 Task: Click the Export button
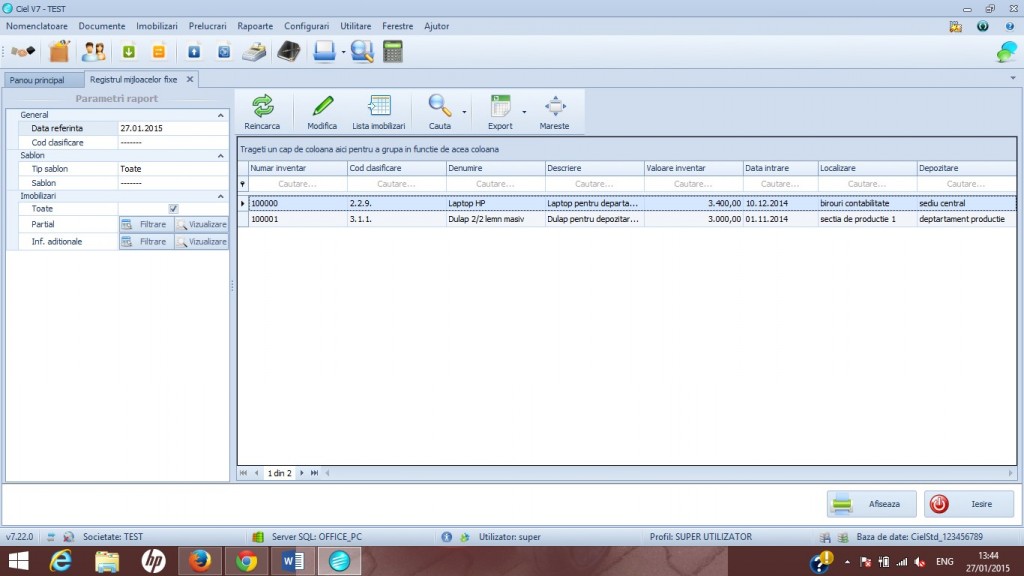tap(500, 112)
